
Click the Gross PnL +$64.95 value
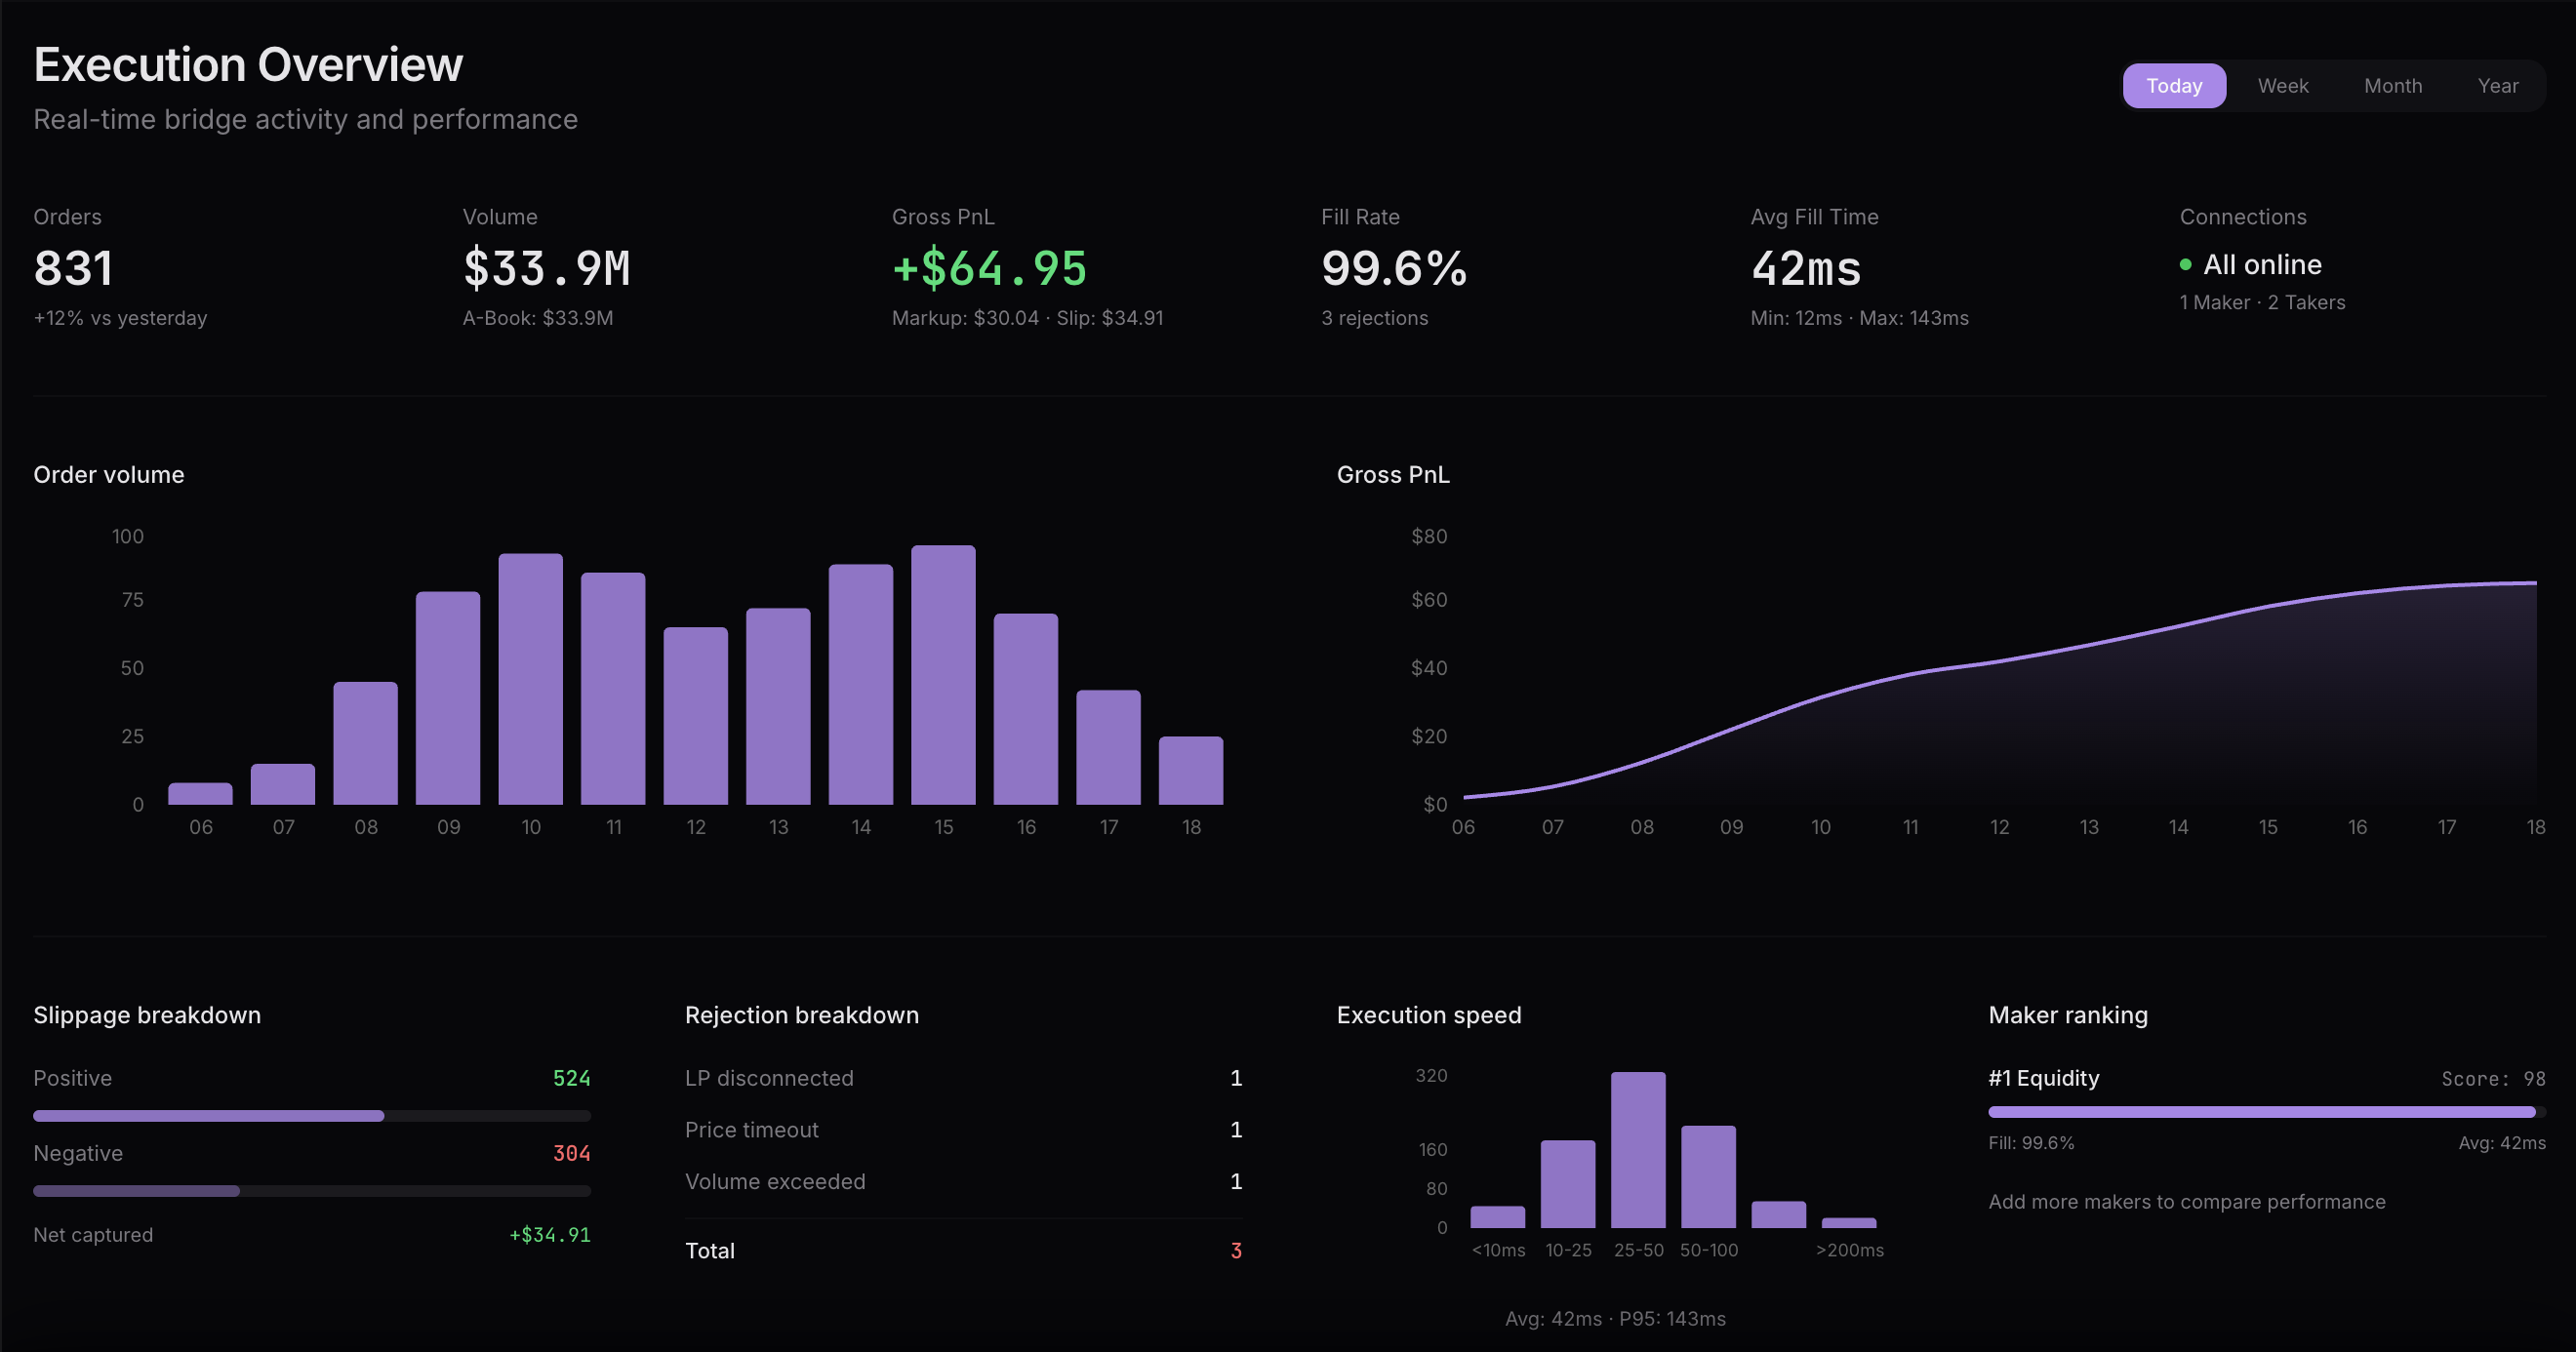(988, 267)
